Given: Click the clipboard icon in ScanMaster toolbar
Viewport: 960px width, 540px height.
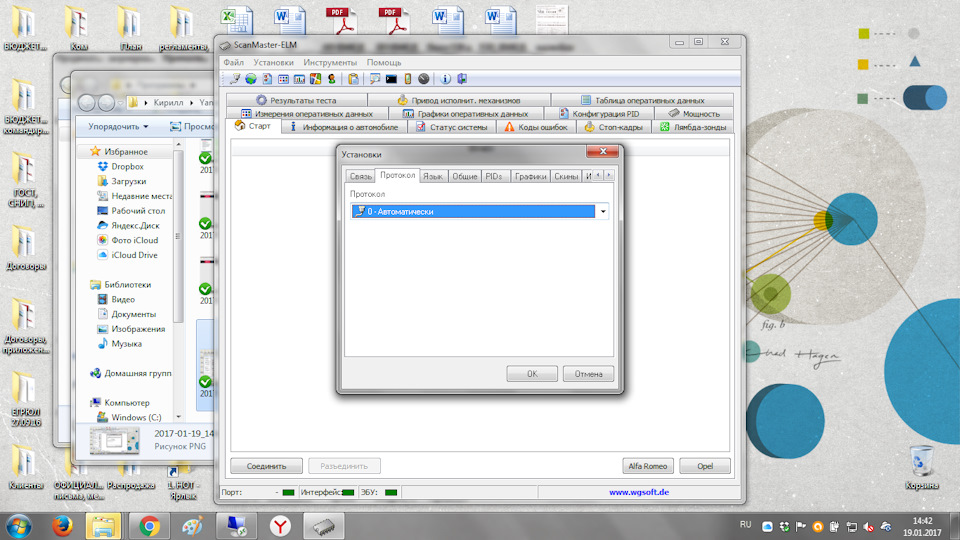Looking at the screenshot, I should [353, 79].
